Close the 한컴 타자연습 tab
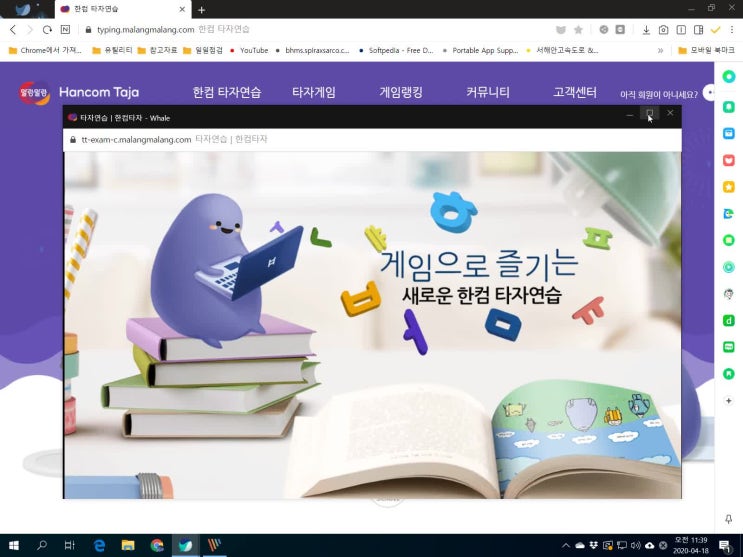The height and width of the screenshot is (557, 743). tap(182, 9)
